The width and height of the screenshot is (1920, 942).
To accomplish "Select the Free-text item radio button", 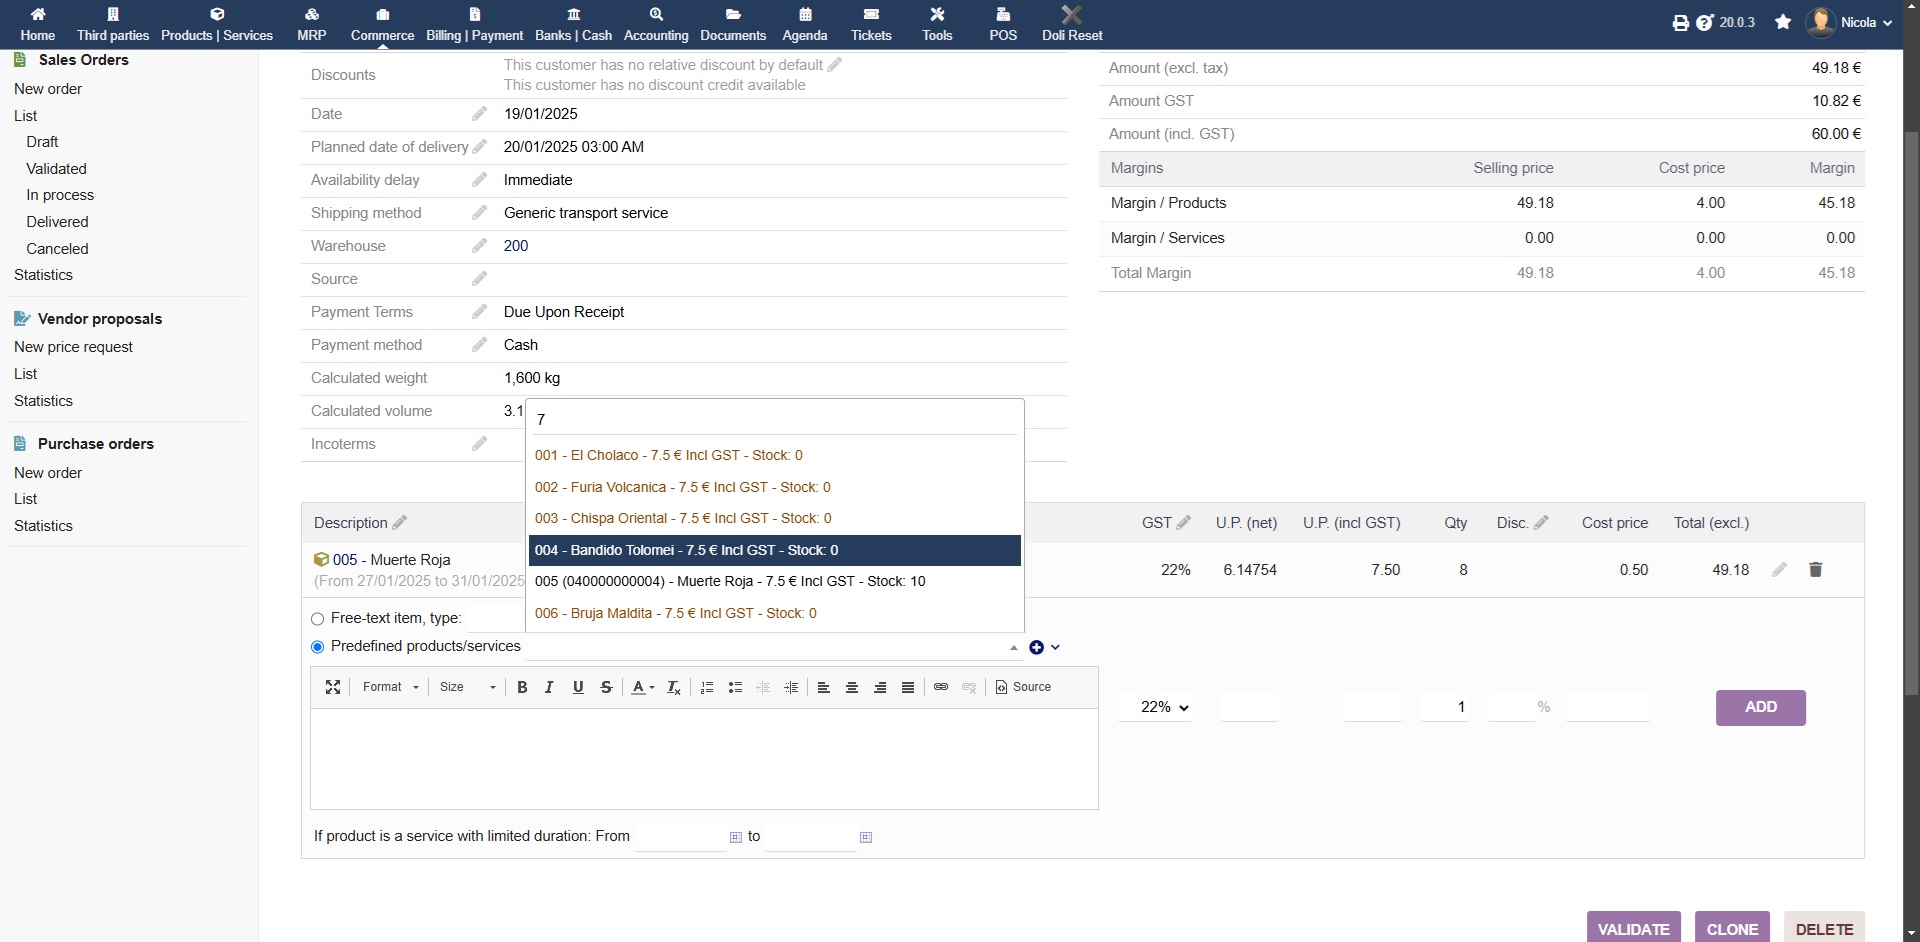I will (x=318, y=619).
